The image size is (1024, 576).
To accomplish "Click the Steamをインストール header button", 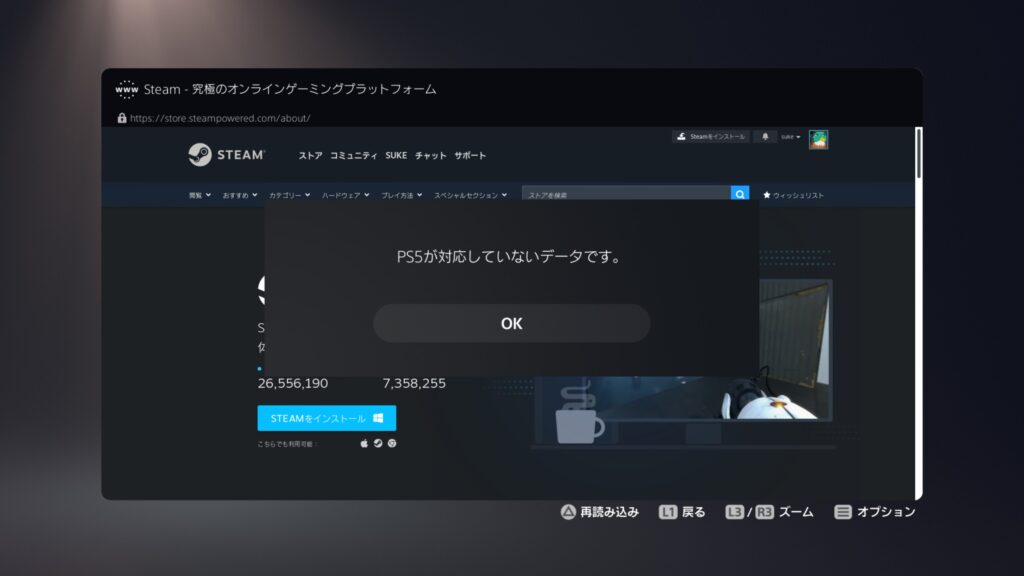I will pos(711,136).
